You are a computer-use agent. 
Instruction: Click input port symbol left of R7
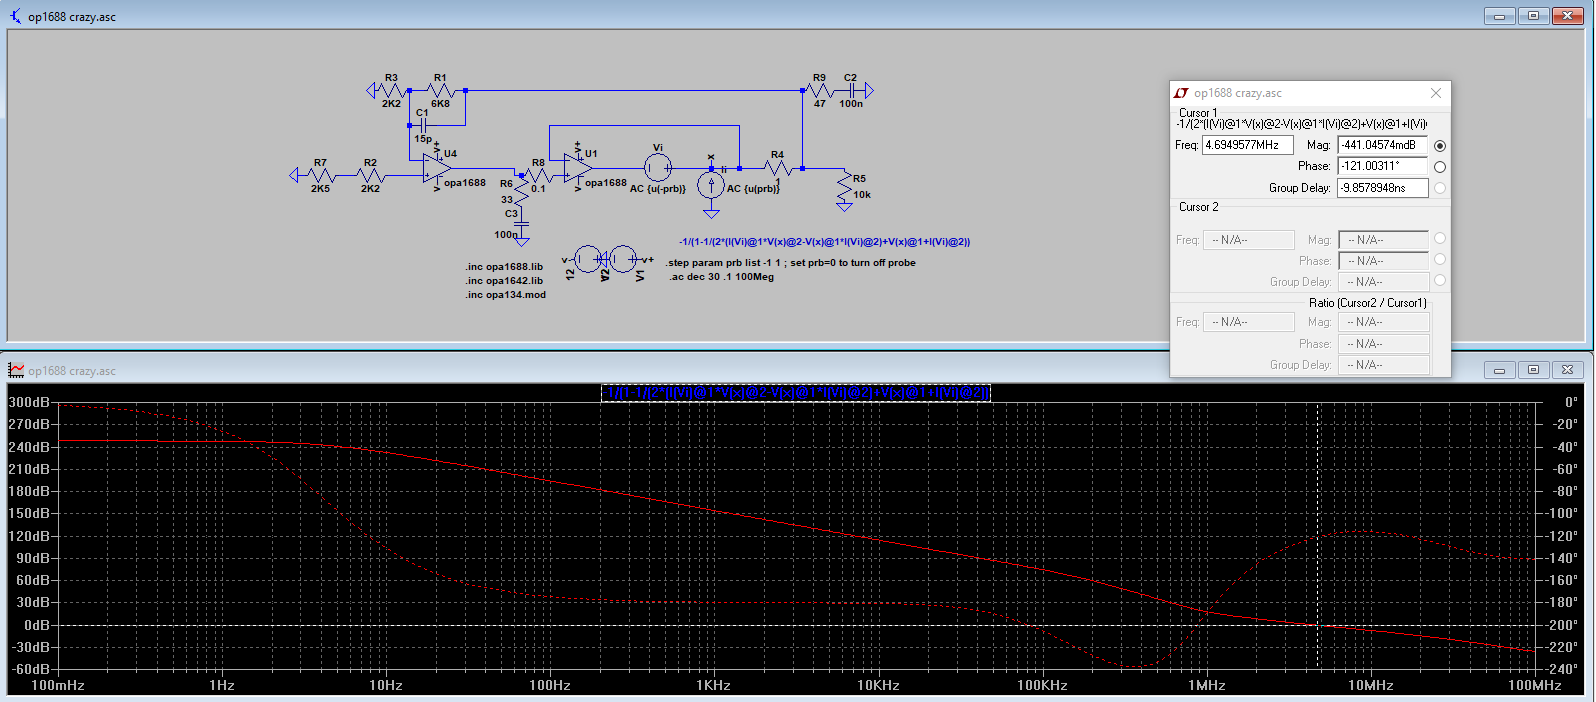pyautogui.click(x=294, y=175)
